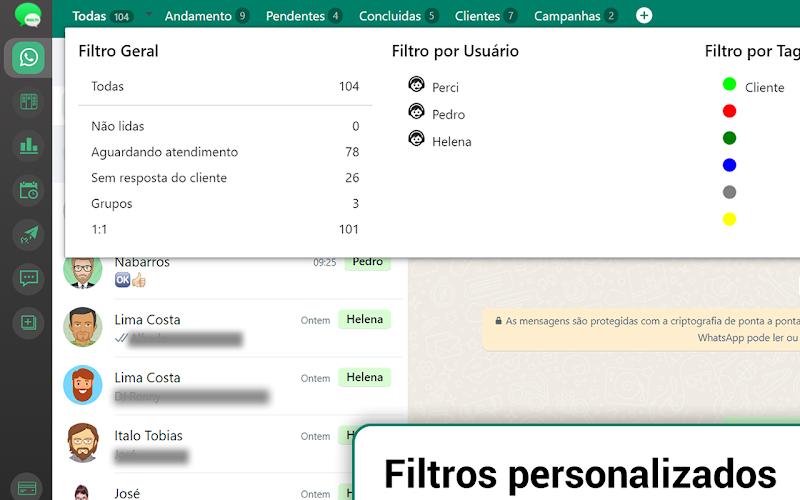Select the dark green tag swatch
Screen dimensions: 800x500
[x=730, y=138]
